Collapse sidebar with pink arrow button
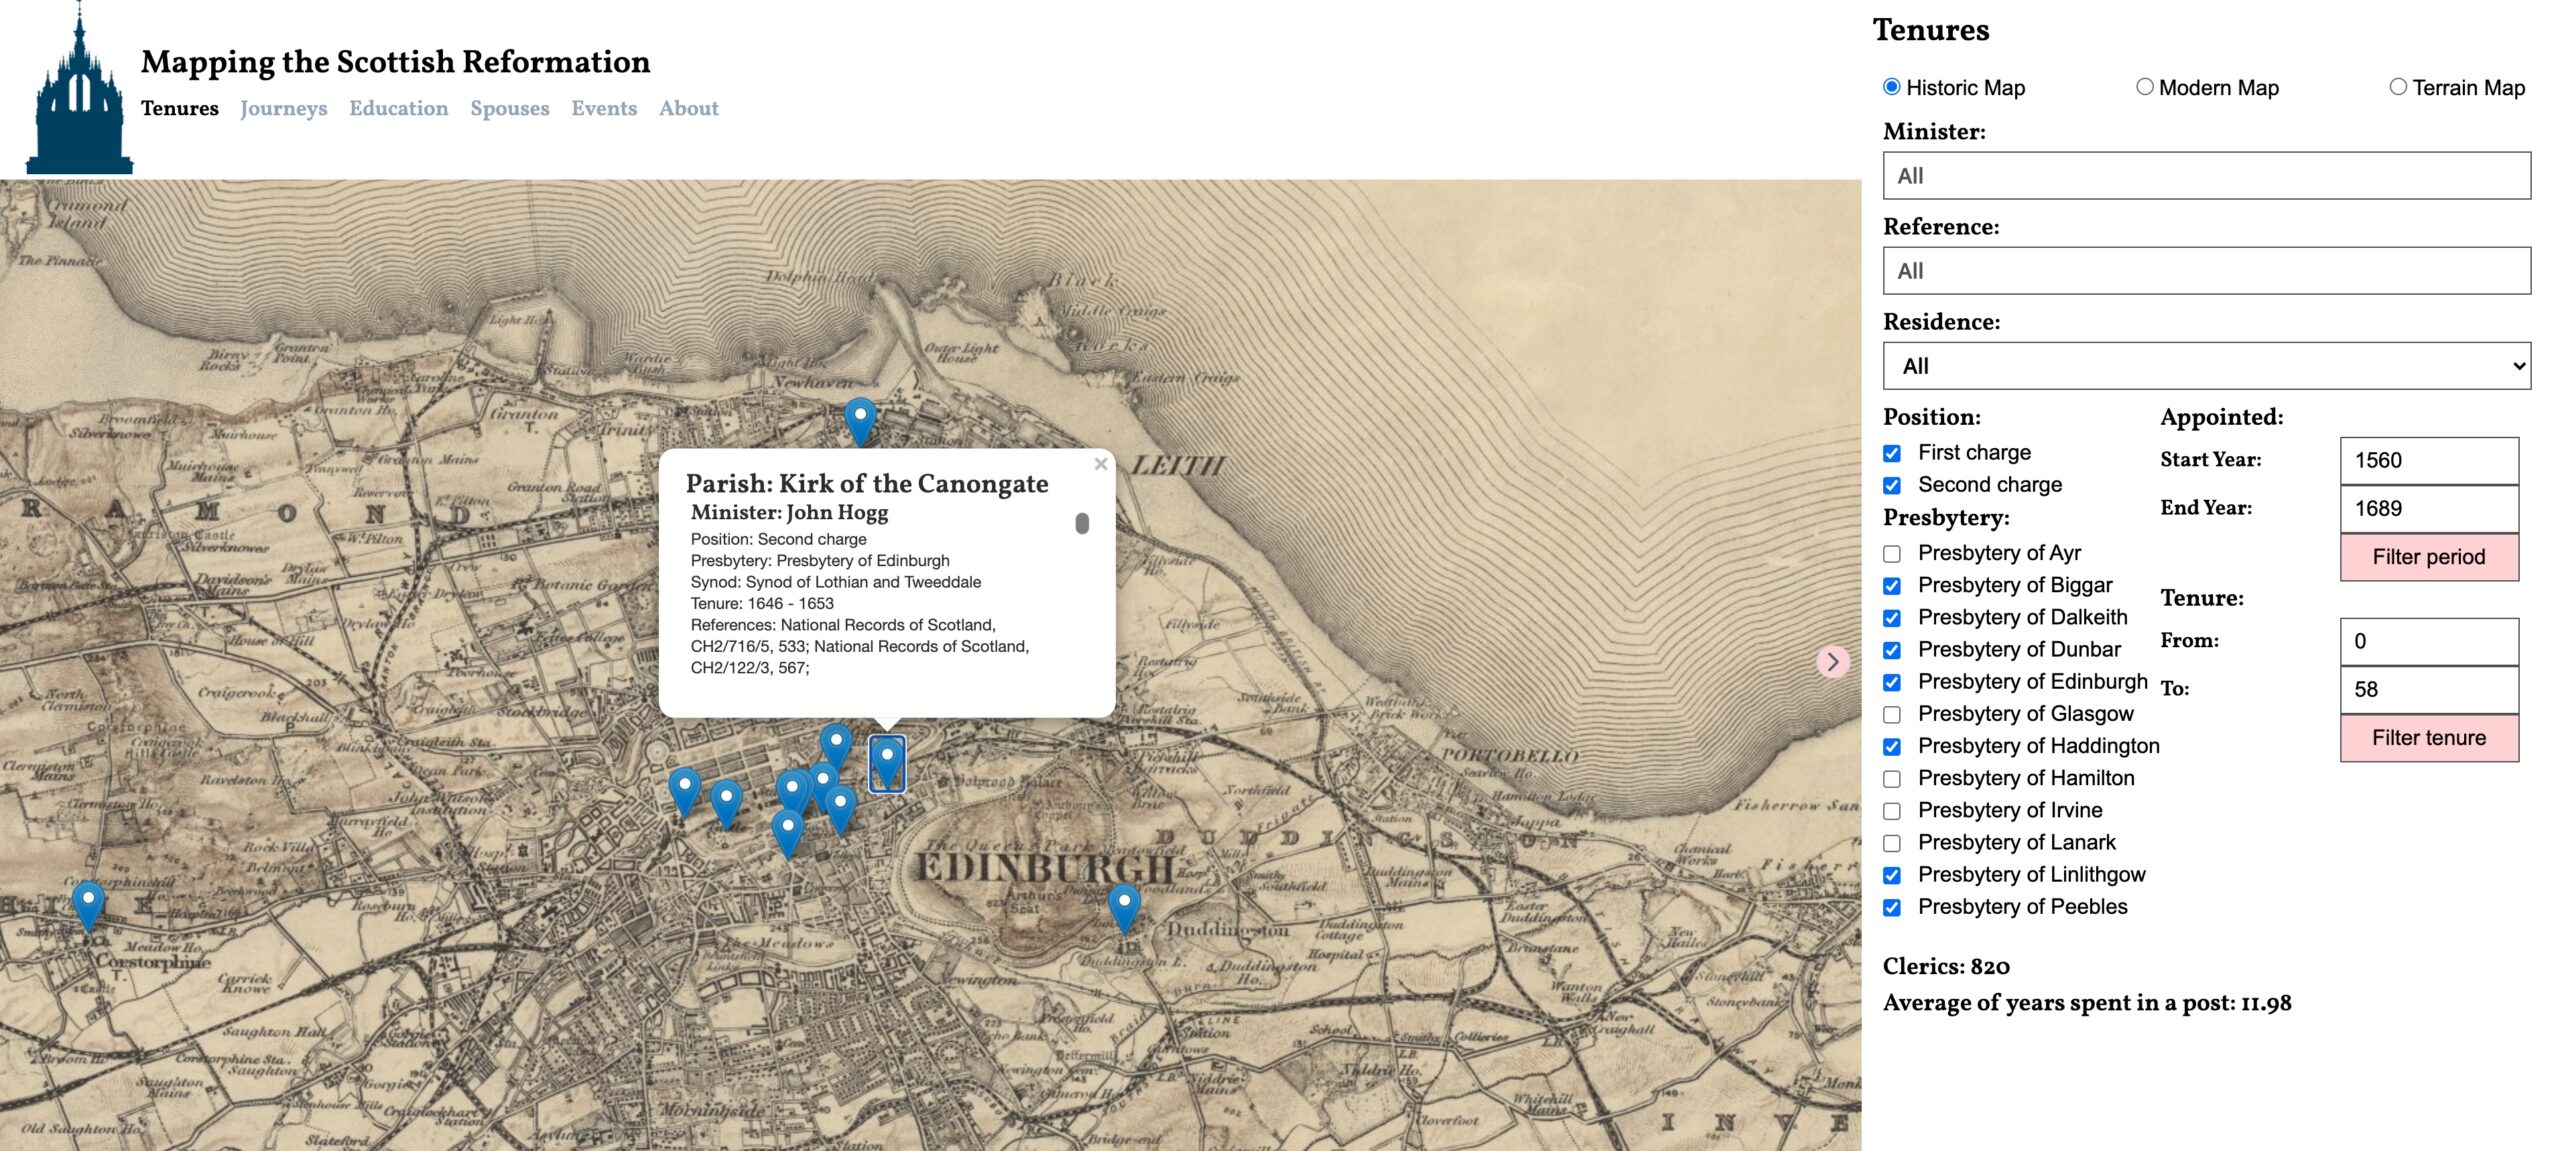This screenshot has height=1151, width=2560. (x=1833, y=661)
